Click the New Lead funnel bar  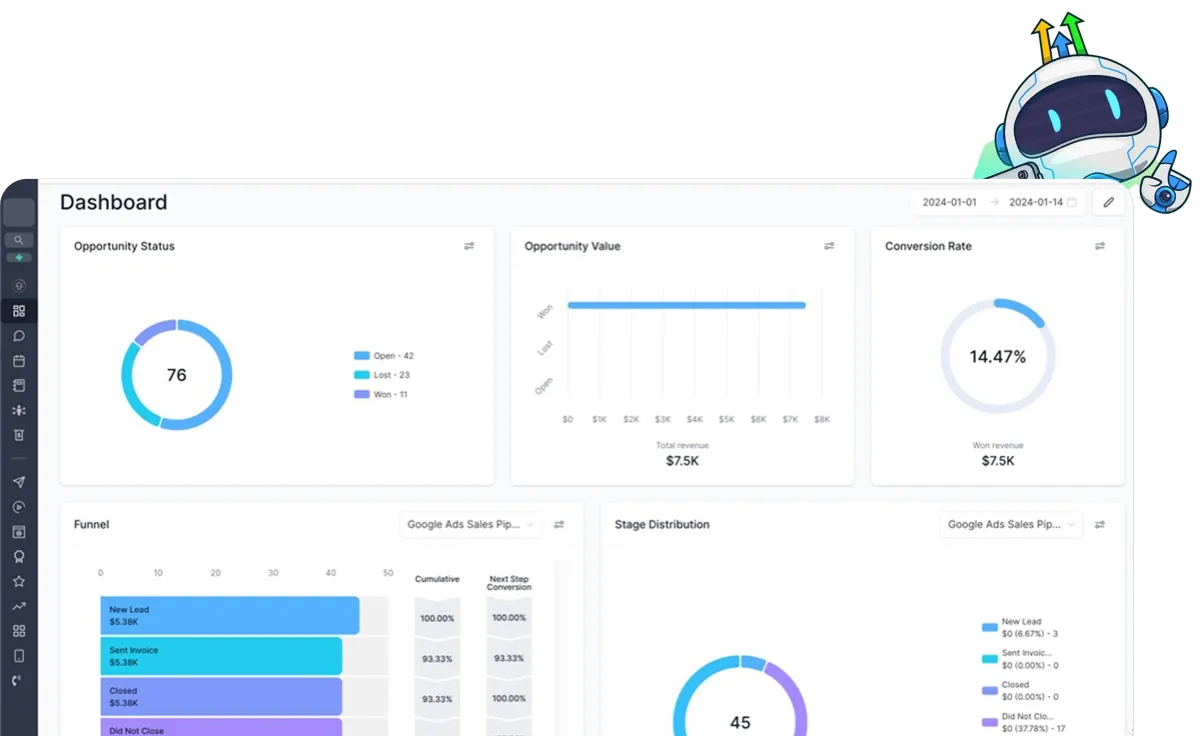point(229,615)
